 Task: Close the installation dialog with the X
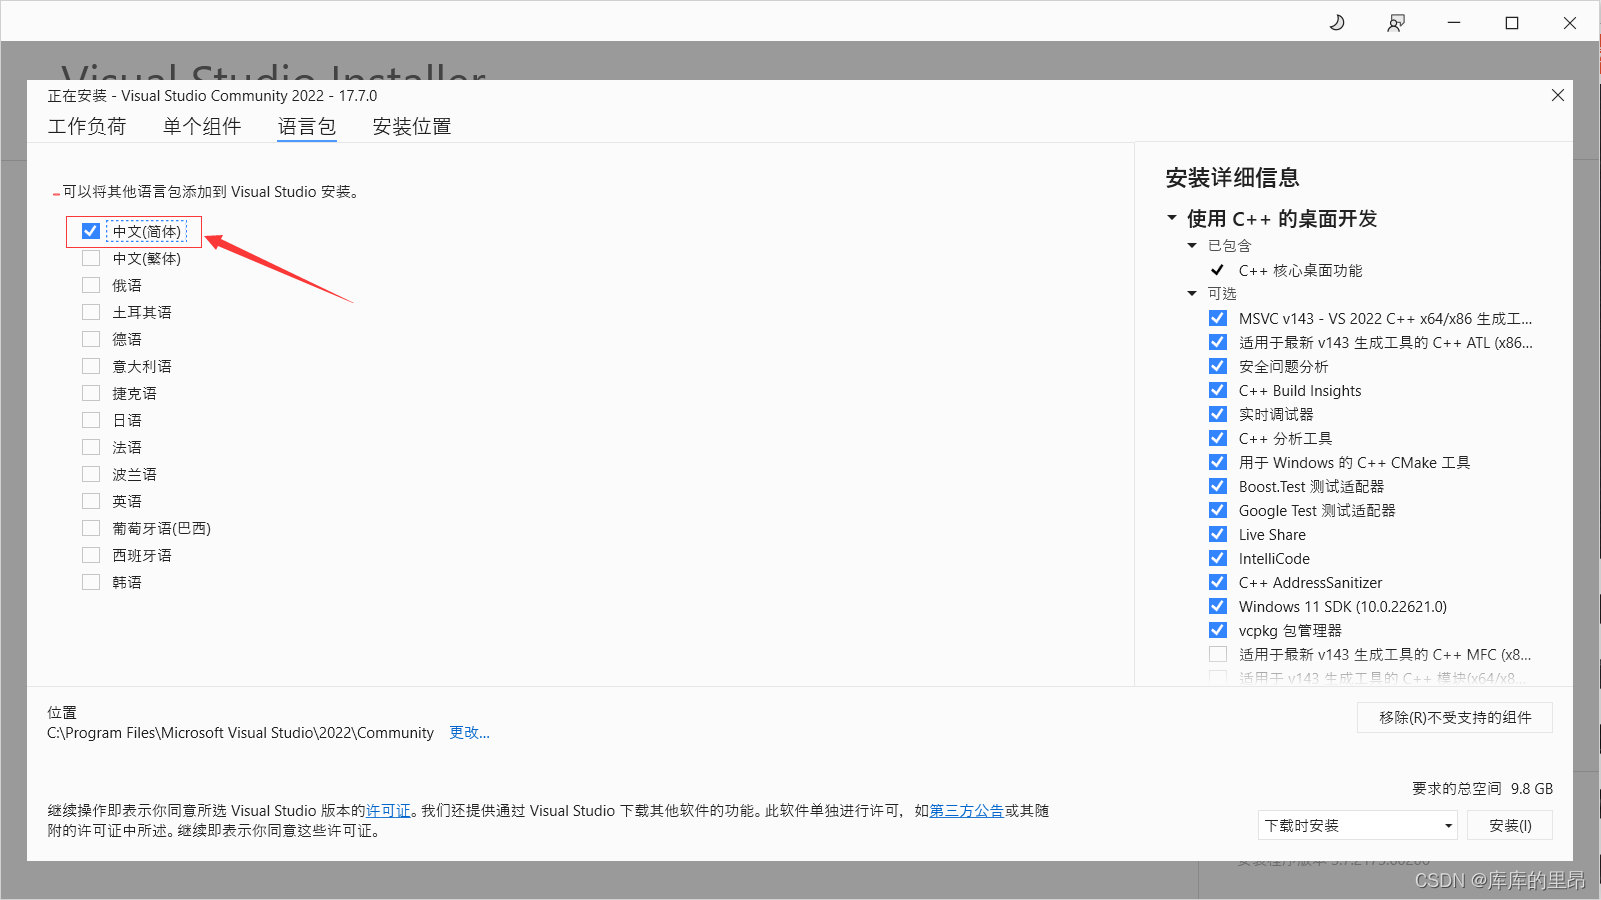(1557, 95)
